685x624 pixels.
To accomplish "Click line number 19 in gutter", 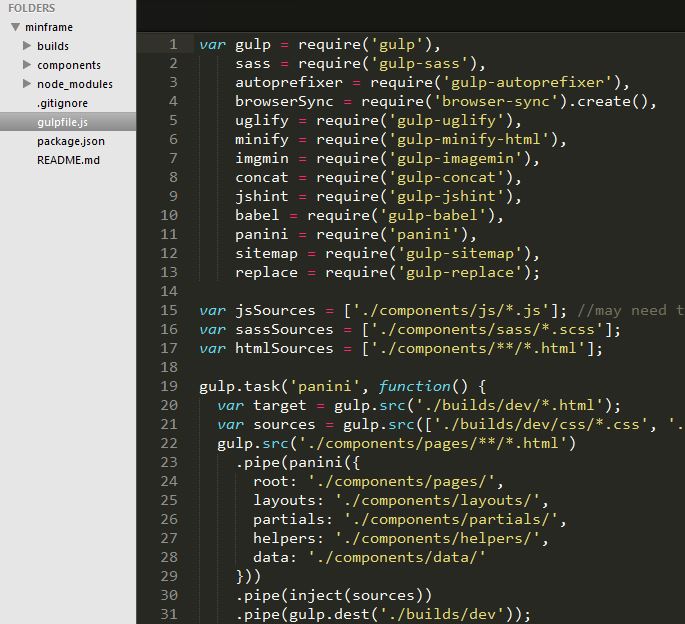I will click(169, 386).
